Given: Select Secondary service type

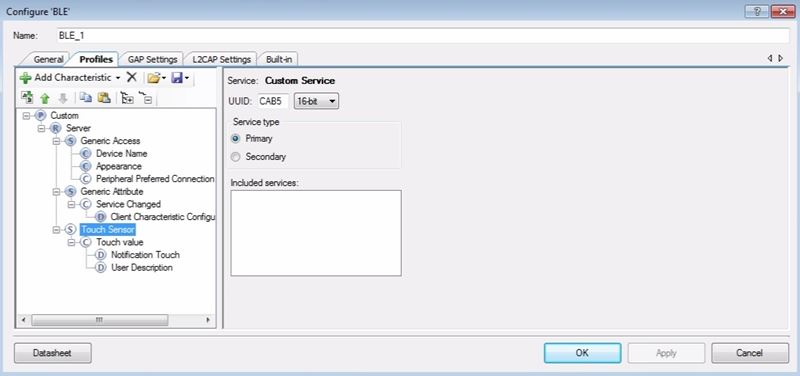Looking at the screenshot, I should [x=235, y=157].
